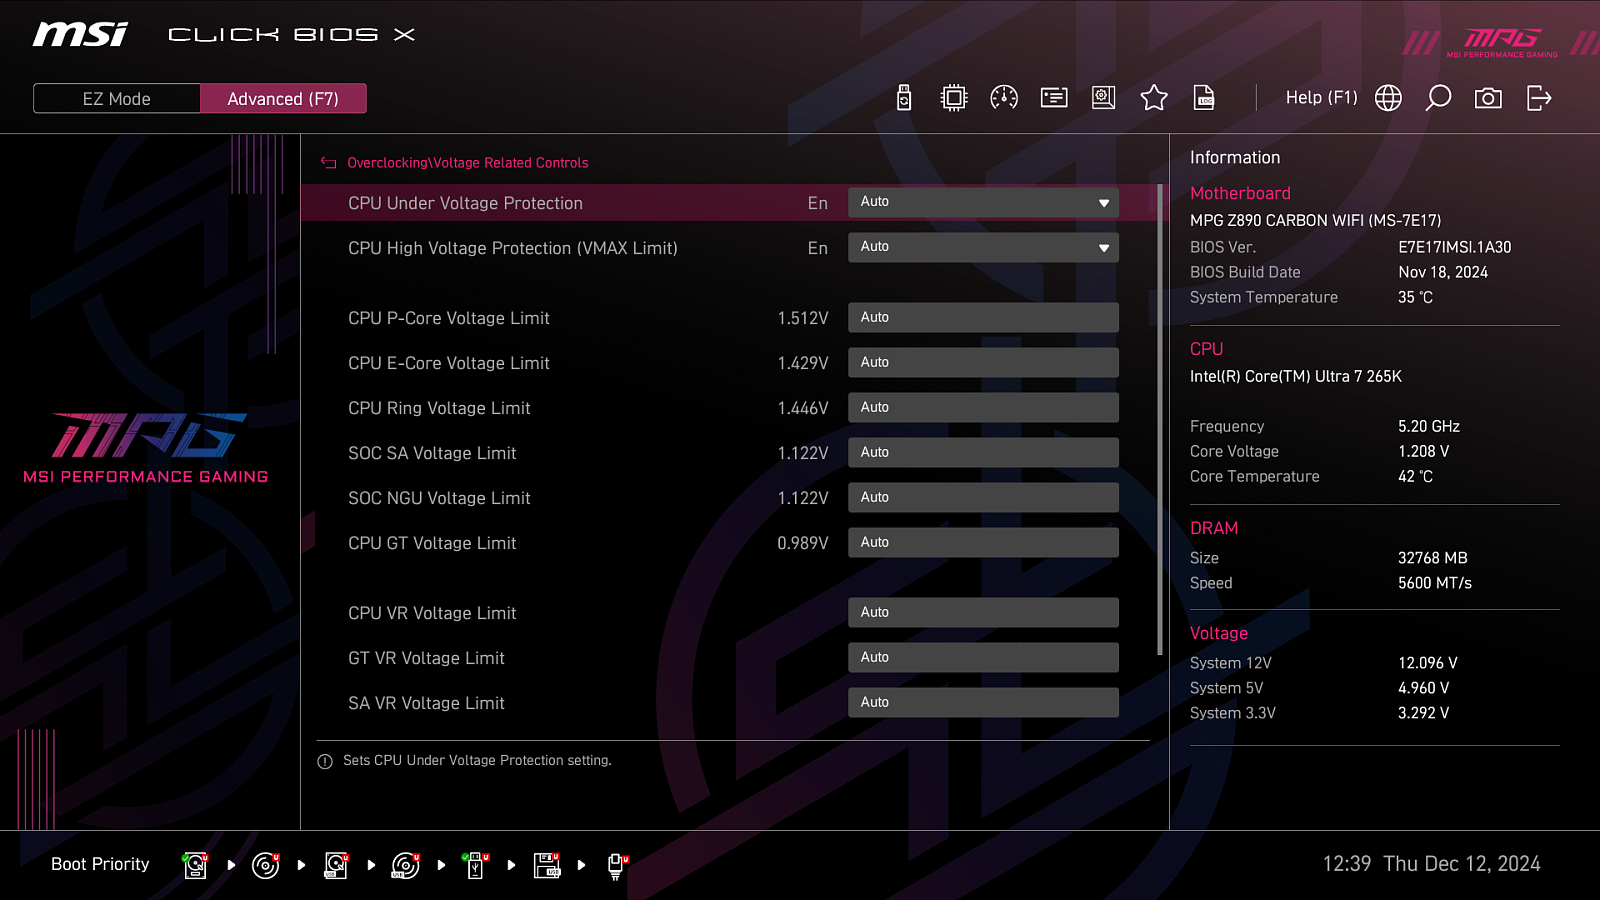Screen dimensions: 1600x900
Task: Take a screenshot with the camera icon
Action: [1488, 98]
